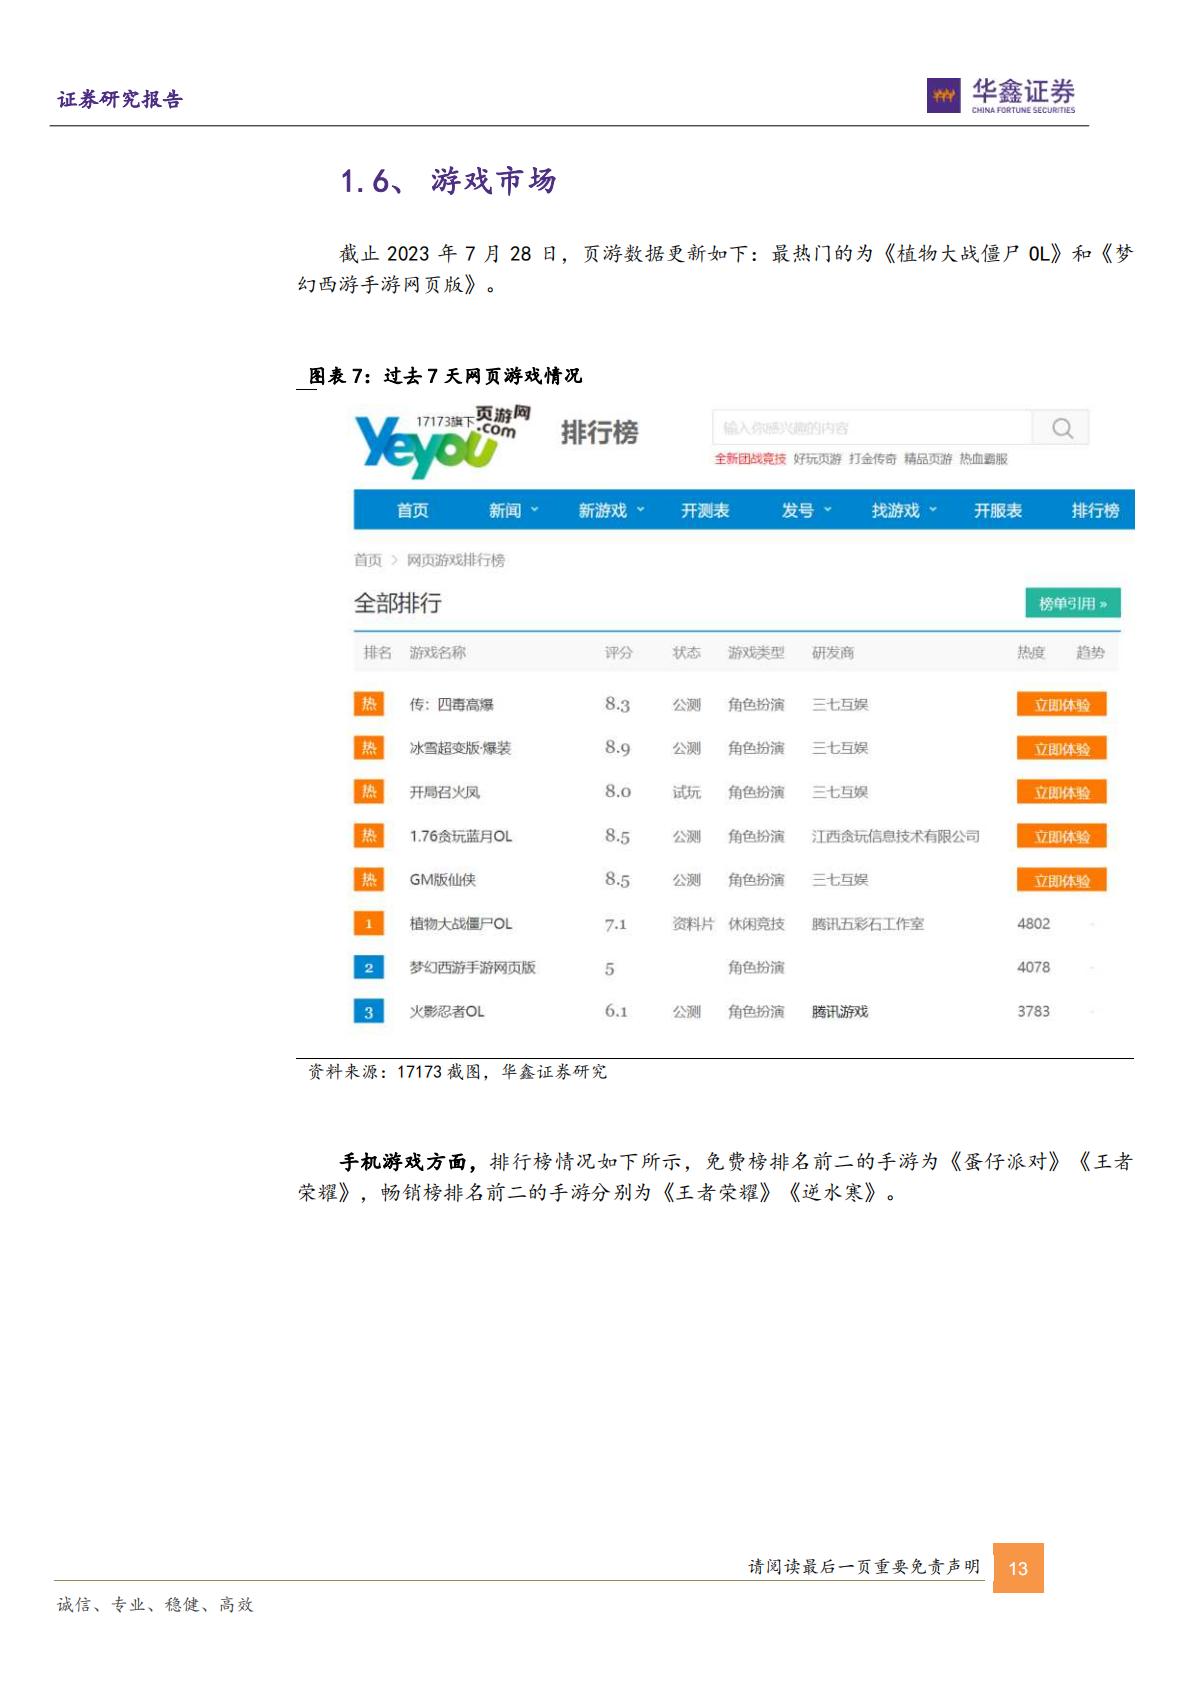Image resolution: width=1190 pixels, height=1683 pixels.
Task: Click the 评分 column header
Action: pos(618,653)
